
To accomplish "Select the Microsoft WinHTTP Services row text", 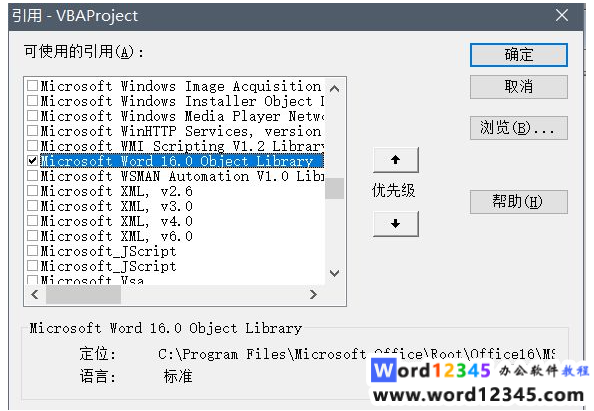I will (181, 131).
